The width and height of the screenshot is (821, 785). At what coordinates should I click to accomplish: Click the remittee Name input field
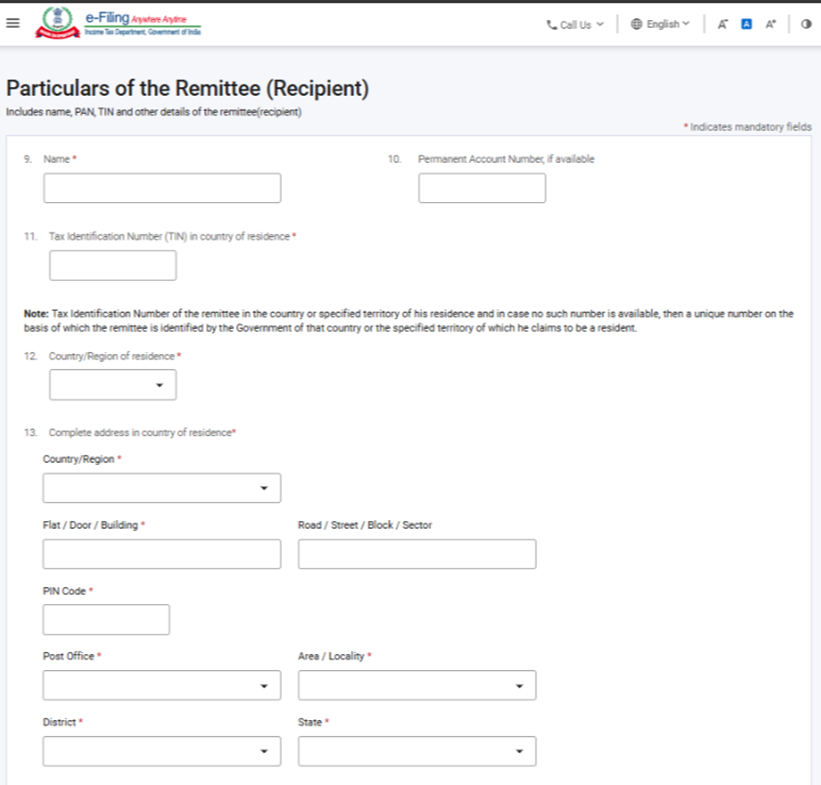coord(162,188)
